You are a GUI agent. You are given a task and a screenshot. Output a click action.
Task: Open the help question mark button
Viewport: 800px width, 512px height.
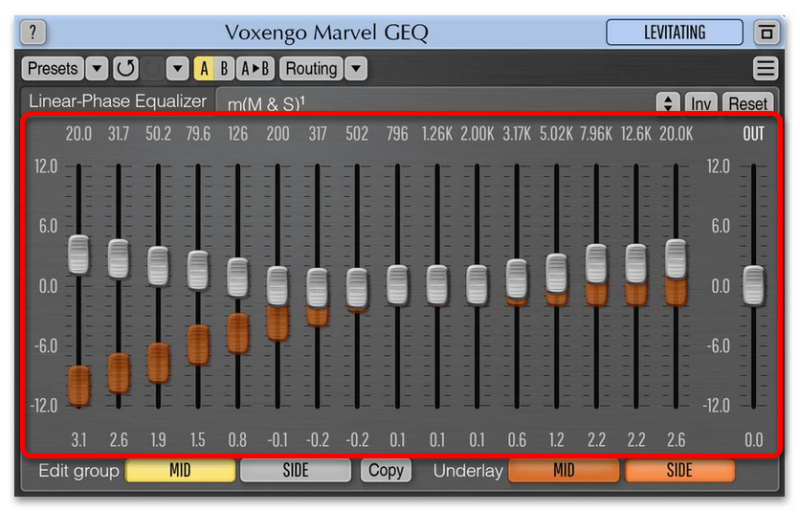[x=33, y=32]
